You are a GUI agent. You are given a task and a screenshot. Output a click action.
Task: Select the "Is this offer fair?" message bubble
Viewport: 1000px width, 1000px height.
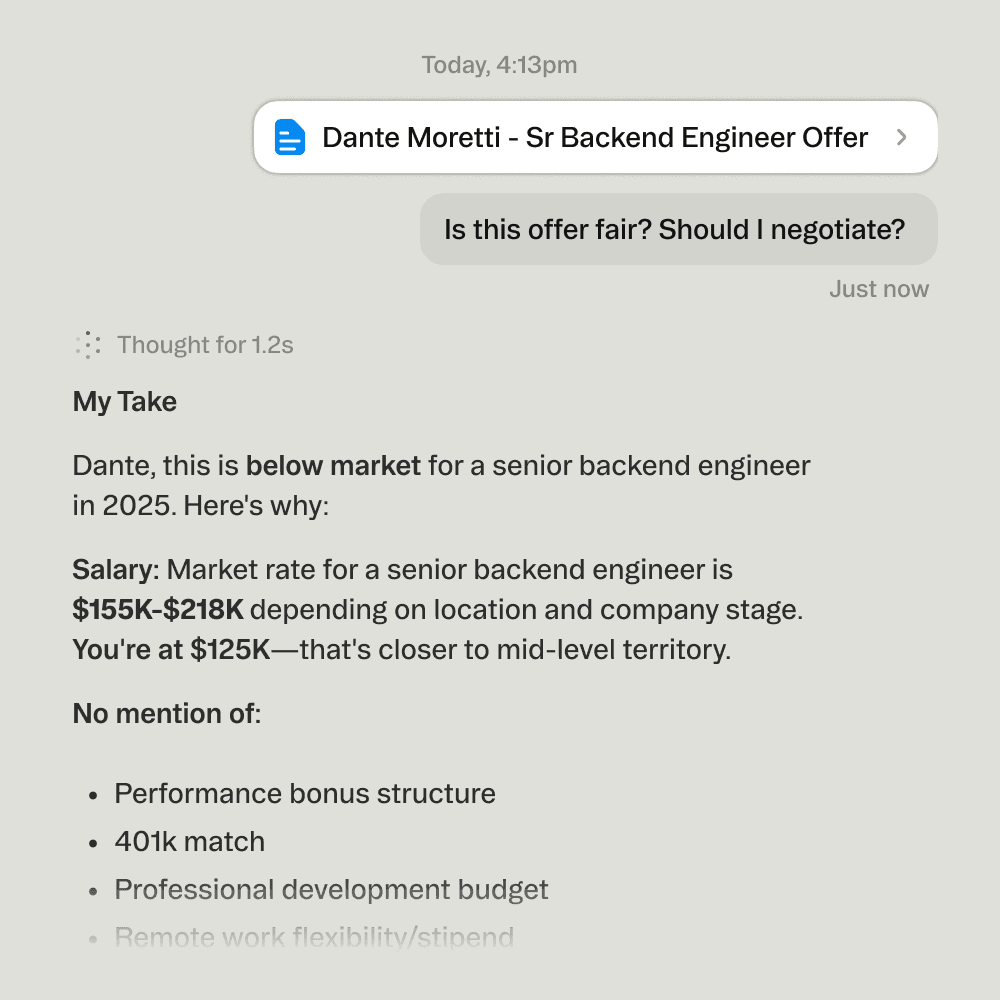(678, 229)
